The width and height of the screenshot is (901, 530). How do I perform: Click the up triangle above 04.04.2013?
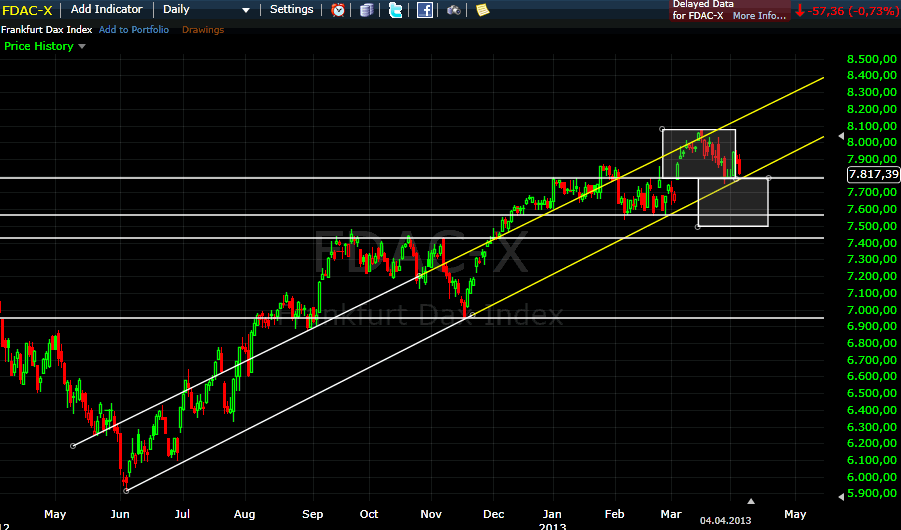click(750, 501)
